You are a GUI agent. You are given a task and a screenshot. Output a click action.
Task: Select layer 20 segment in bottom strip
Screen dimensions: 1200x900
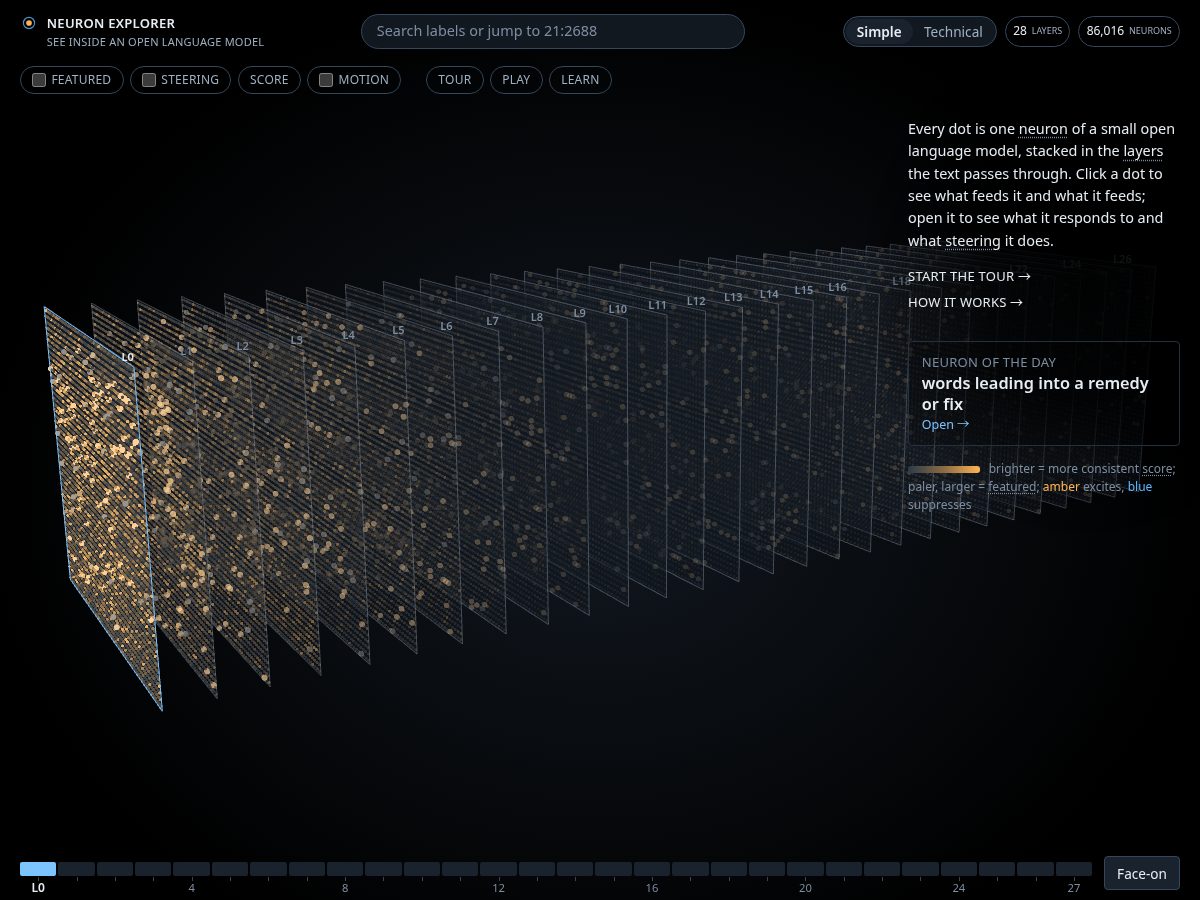[805, 869]
